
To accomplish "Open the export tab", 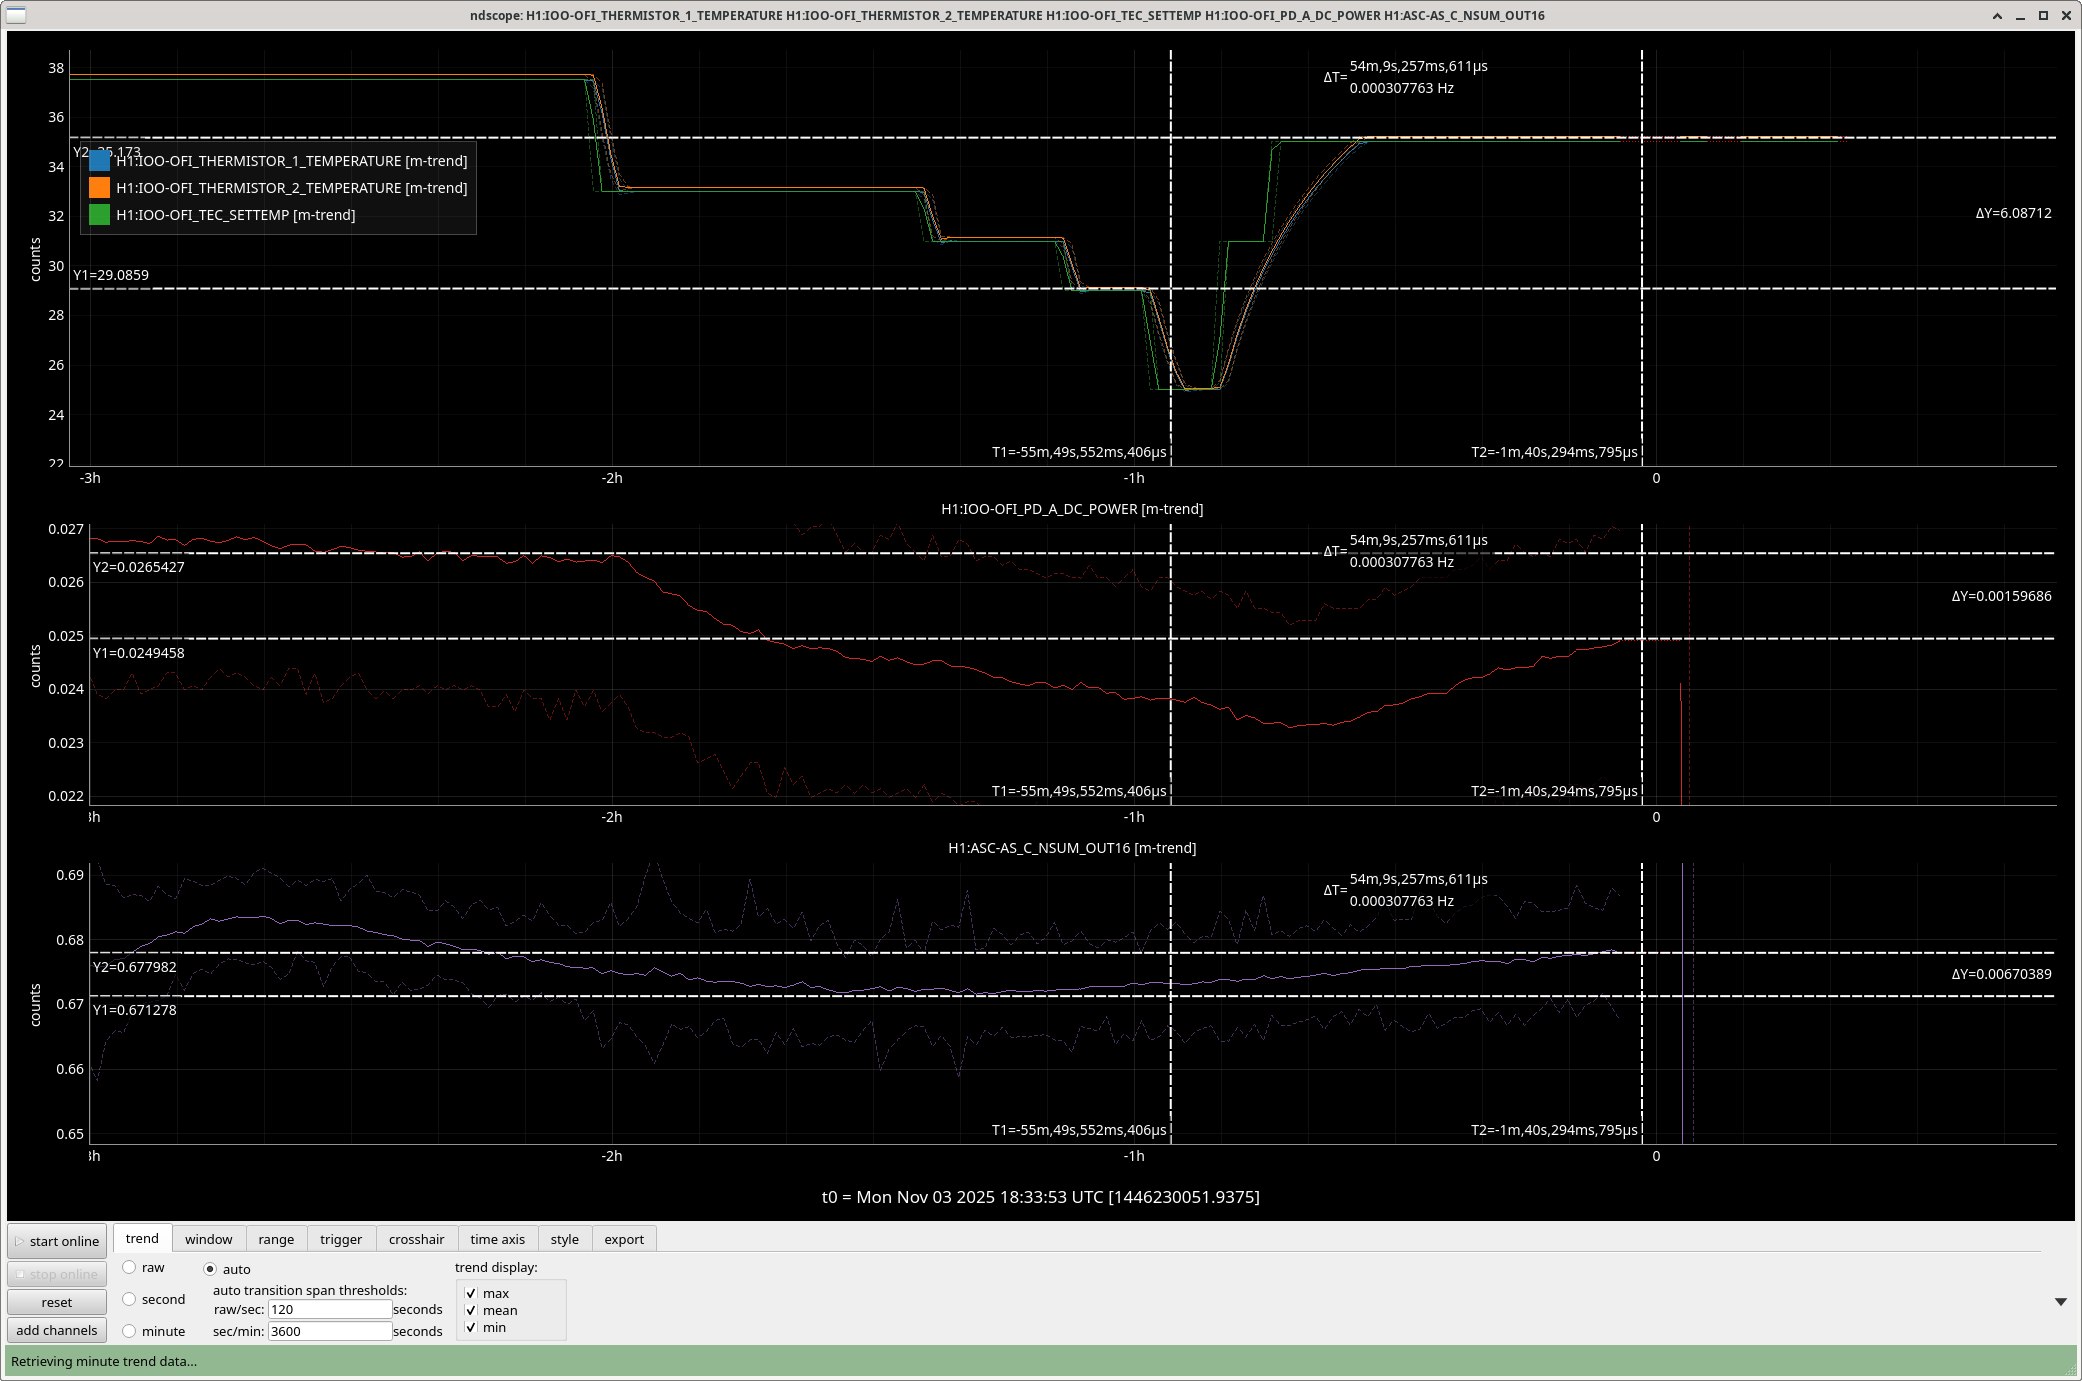I will (x=624, y=1239).
